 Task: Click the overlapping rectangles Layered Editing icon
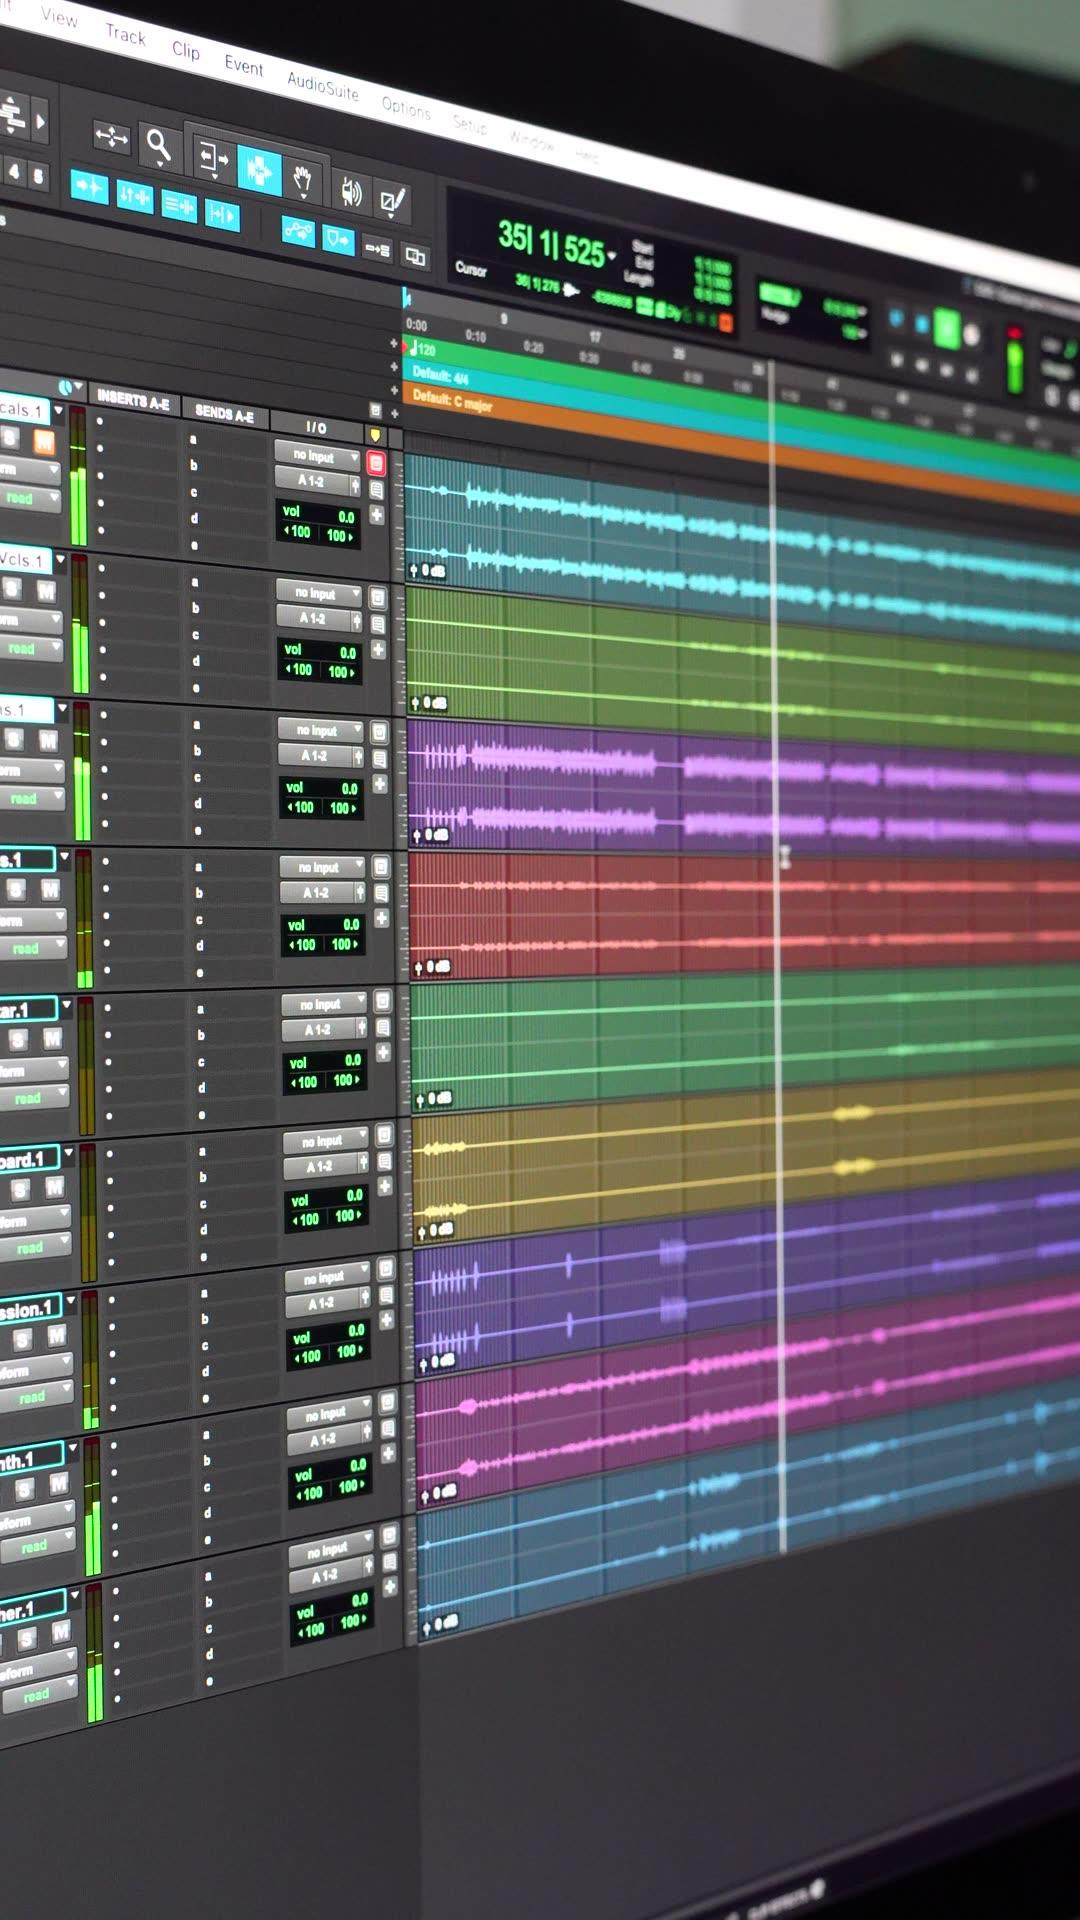coord(415,257)
